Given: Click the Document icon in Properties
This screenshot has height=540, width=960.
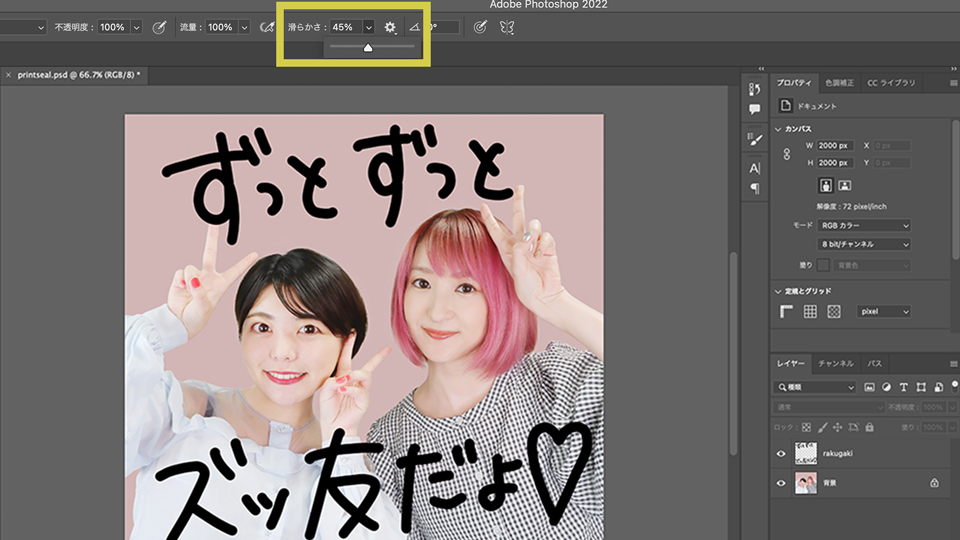Looking at the screenshot, I should 786,106.
